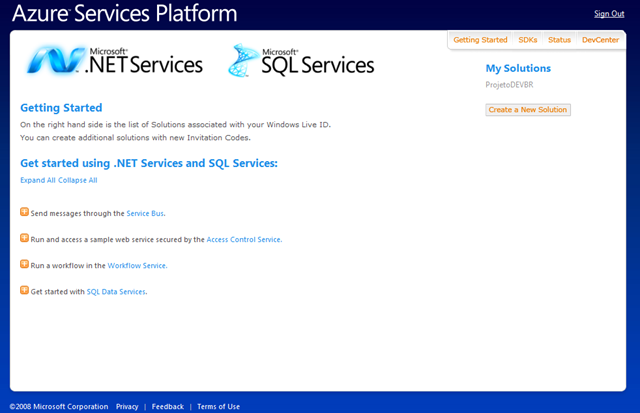This screenshot has width=640, height=413.
Task: Open the Status tab
Action: pos(559,40)
